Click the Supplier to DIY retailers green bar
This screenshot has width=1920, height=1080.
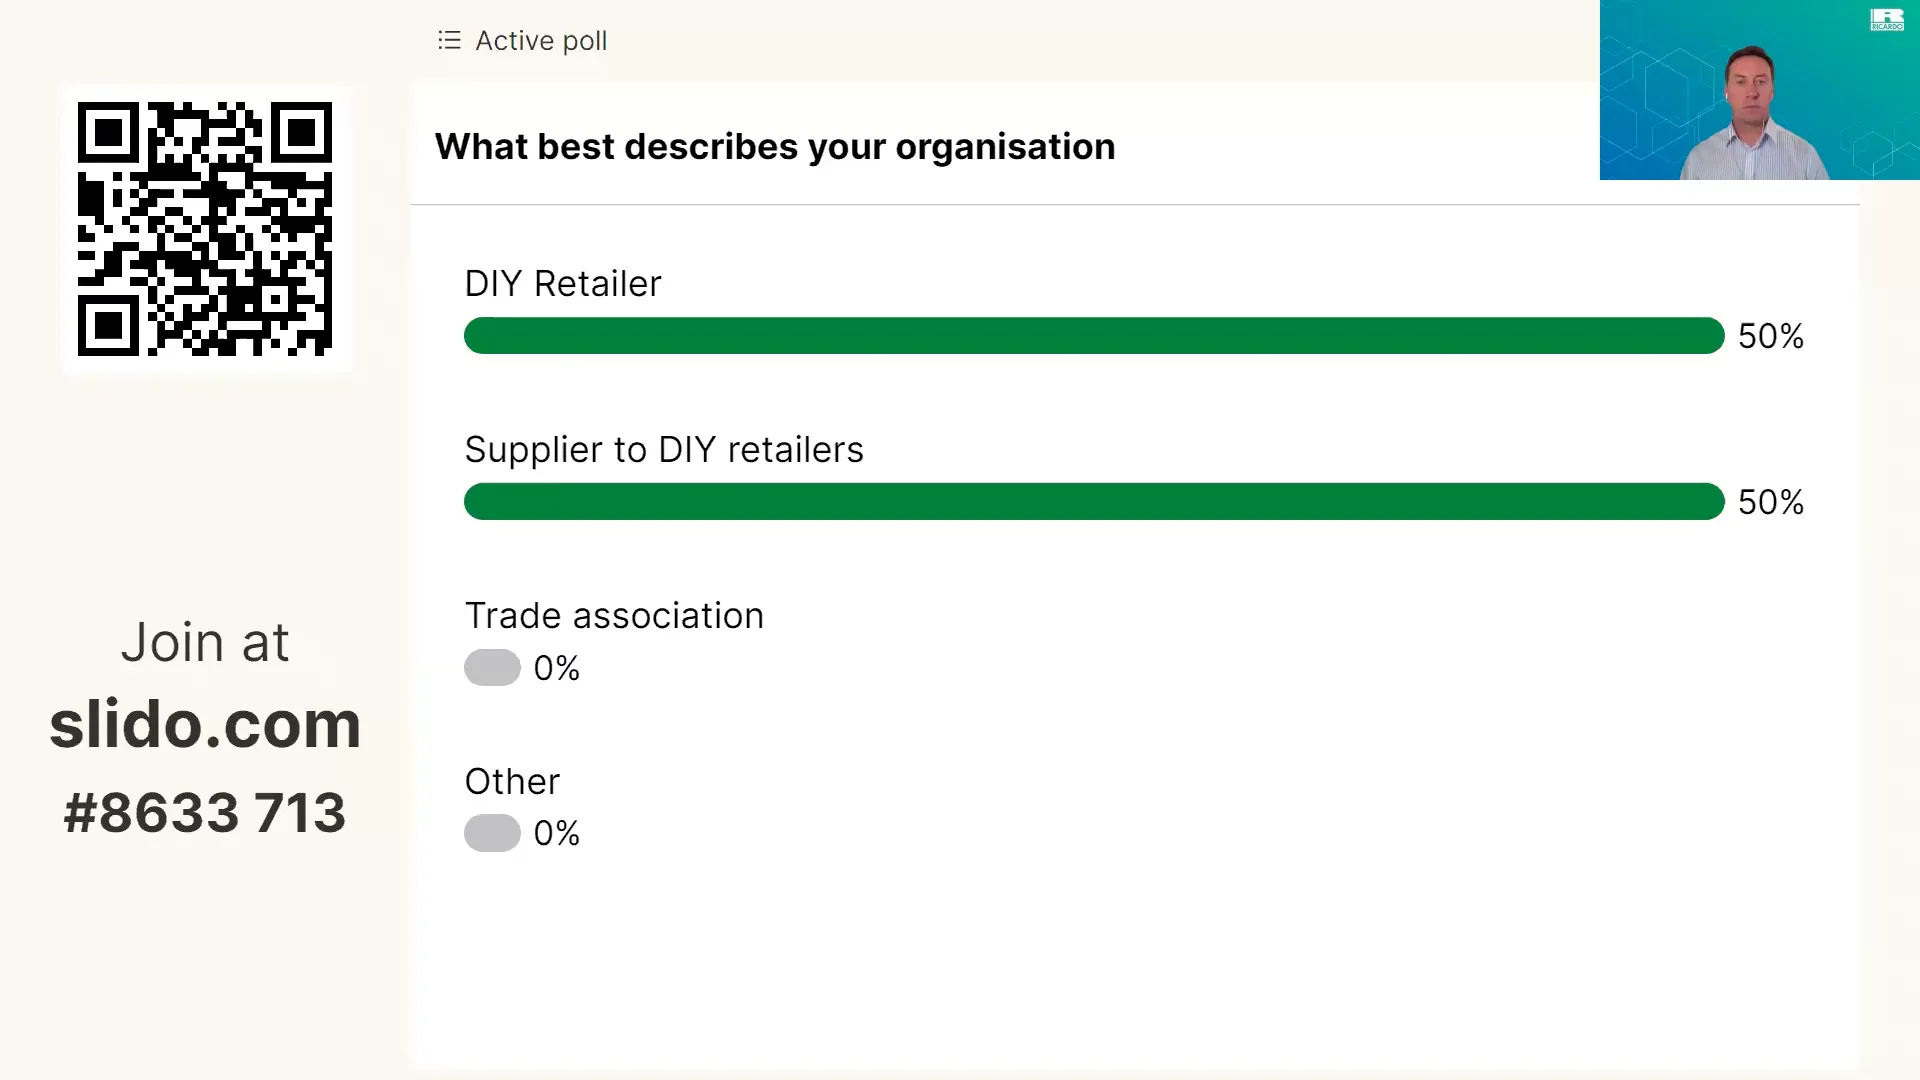[x=1093, y=502]
